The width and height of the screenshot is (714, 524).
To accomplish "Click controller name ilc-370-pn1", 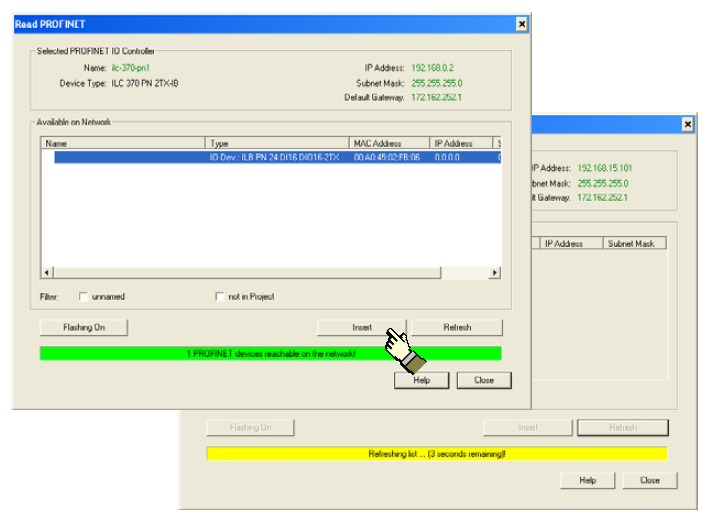I will tap(131, 68).
